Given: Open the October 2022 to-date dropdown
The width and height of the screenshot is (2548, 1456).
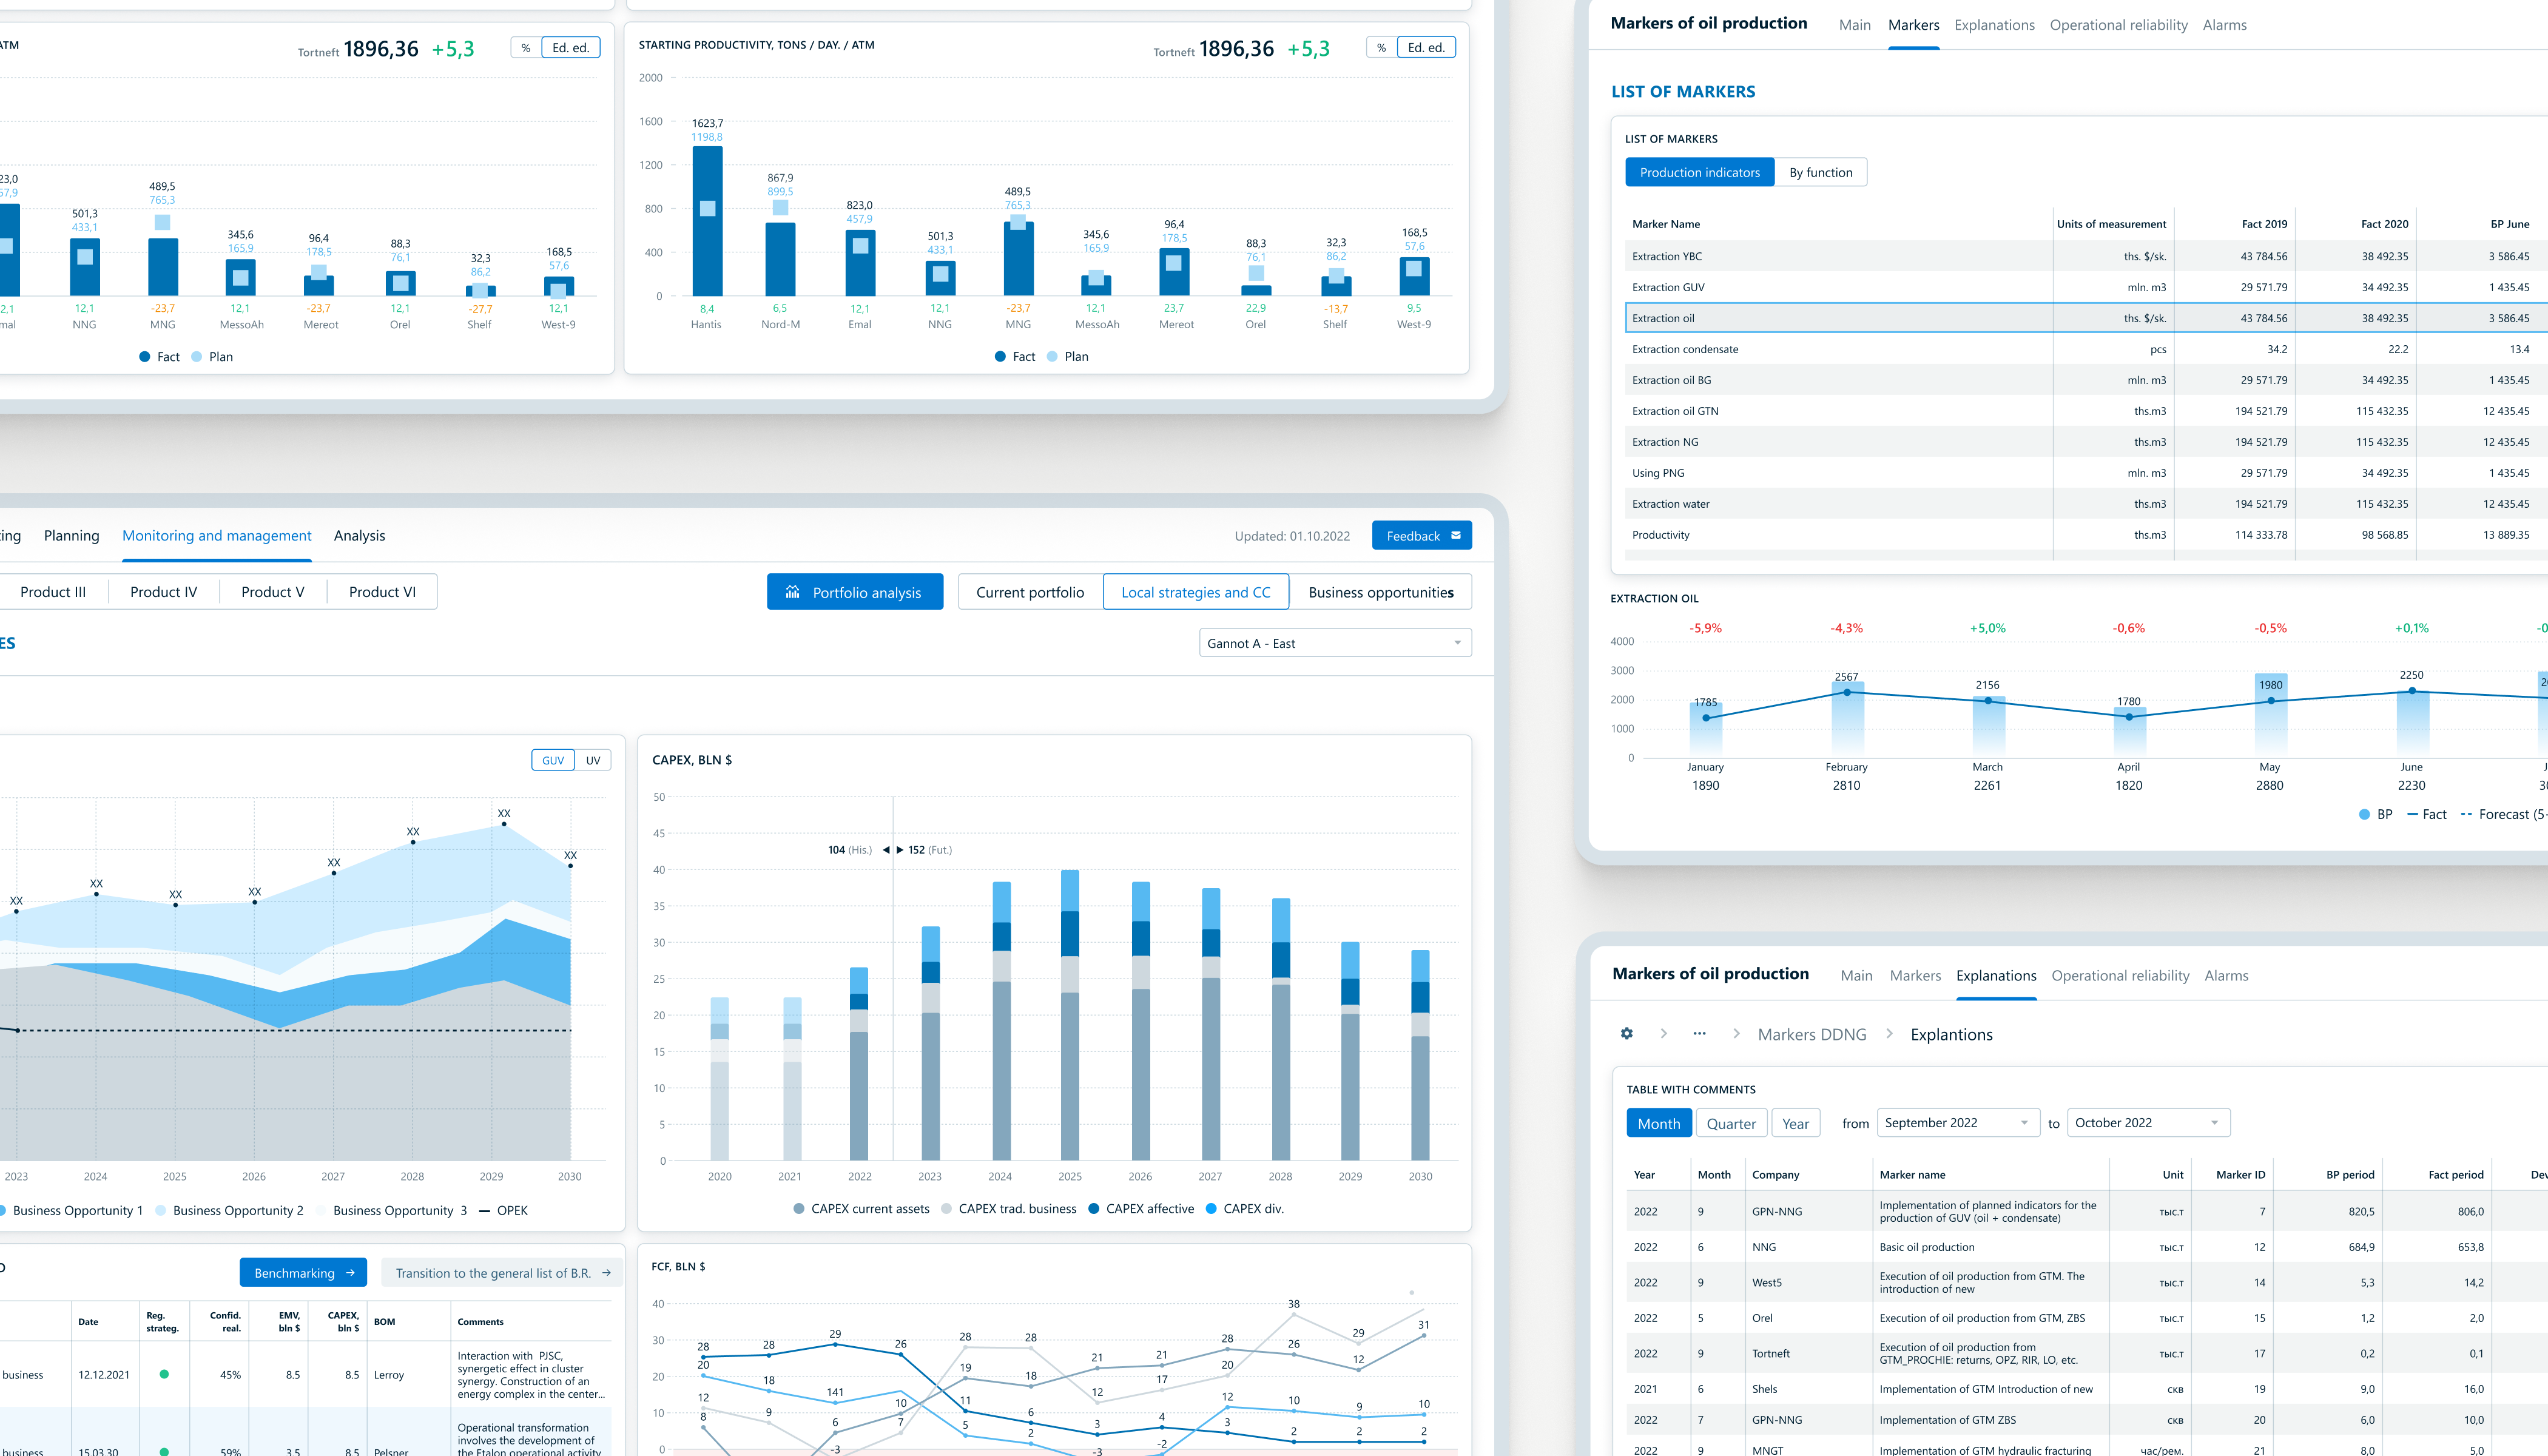Looking at the screenshot, I should point(2148,1122).
